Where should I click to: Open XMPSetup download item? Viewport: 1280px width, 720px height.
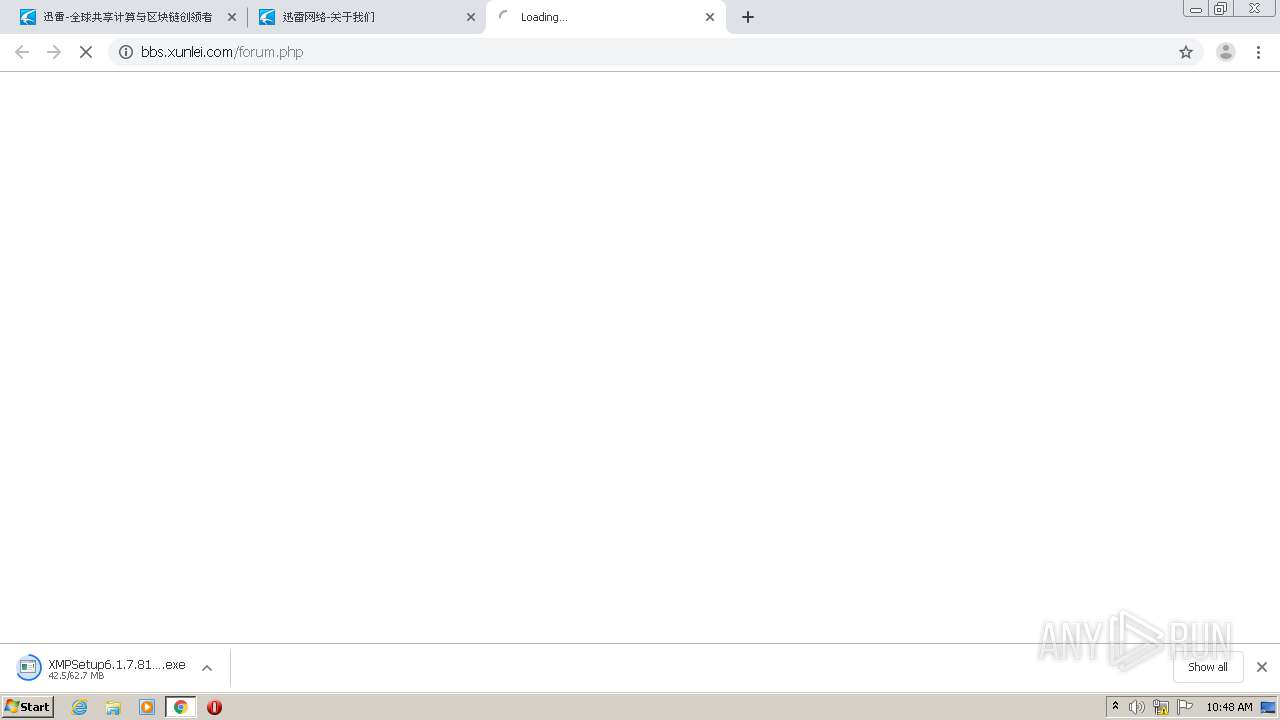[102, 668]
